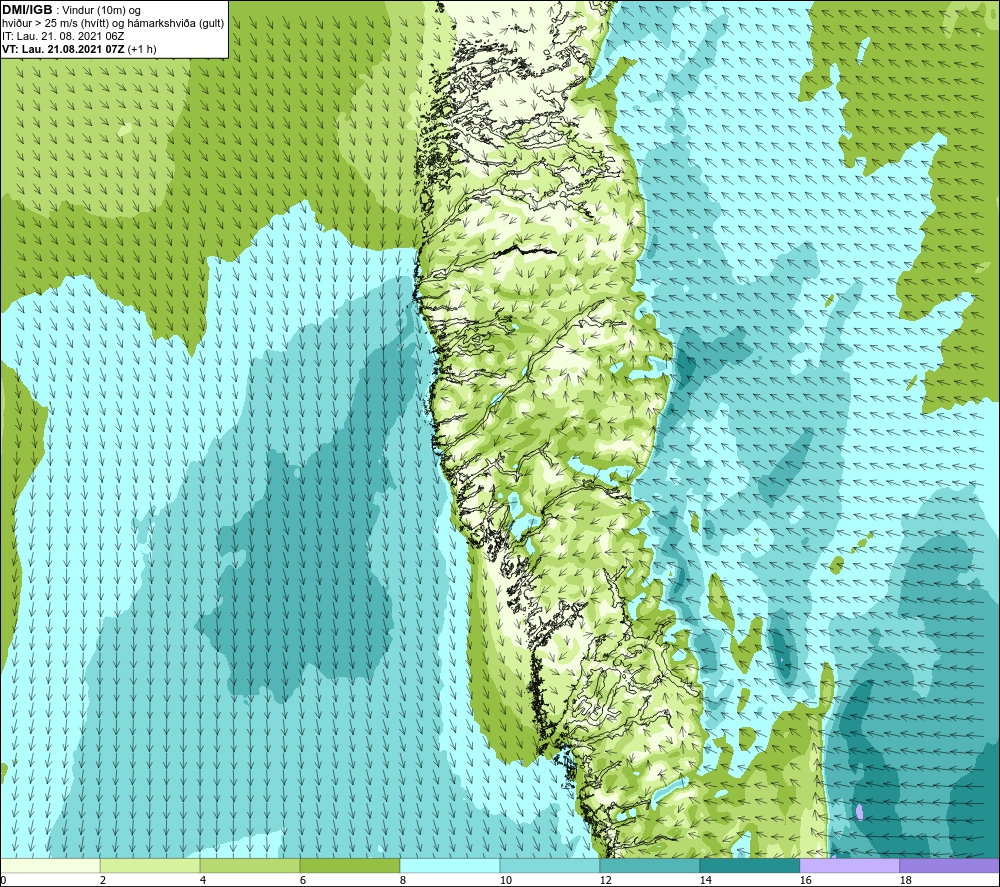
Task: Click the scale label '12'
Action: click(x=605, y=881)
